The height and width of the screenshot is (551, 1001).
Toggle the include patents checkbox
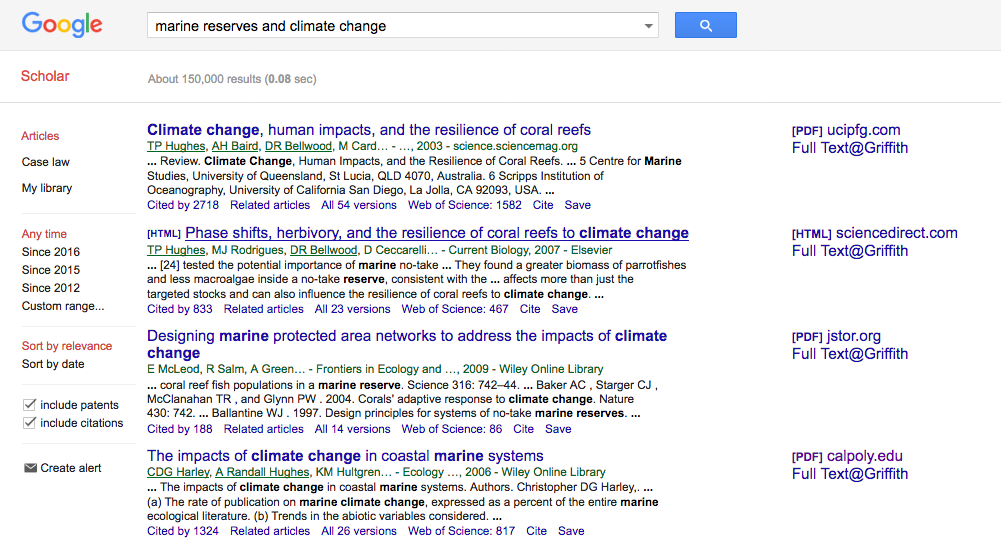click(x=29, y=405)
